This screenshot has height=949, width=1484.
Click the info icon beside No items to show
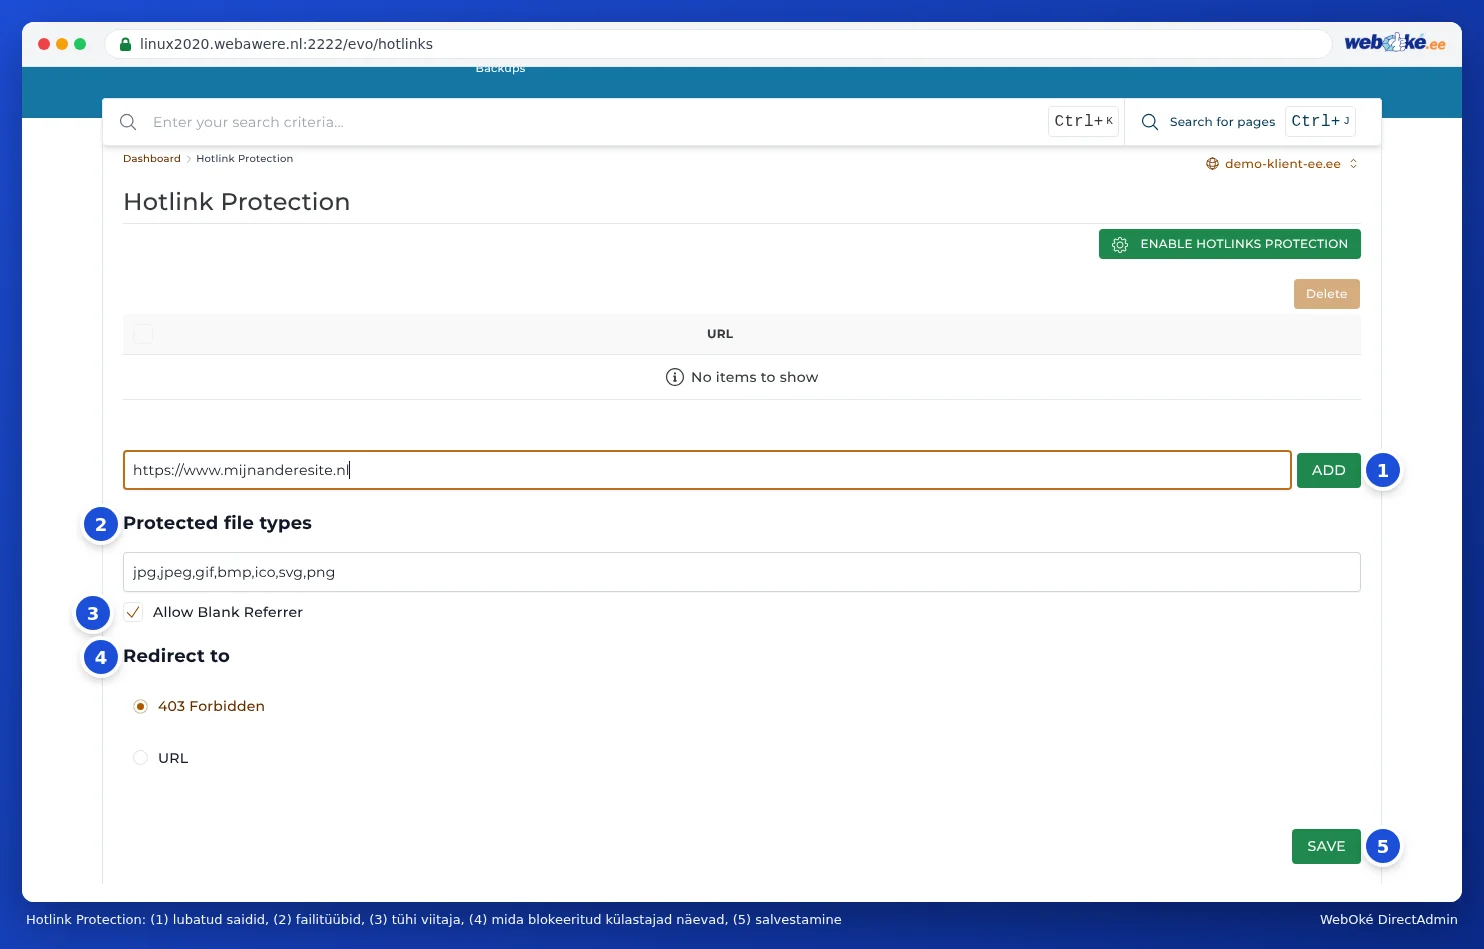coord(675,377)
